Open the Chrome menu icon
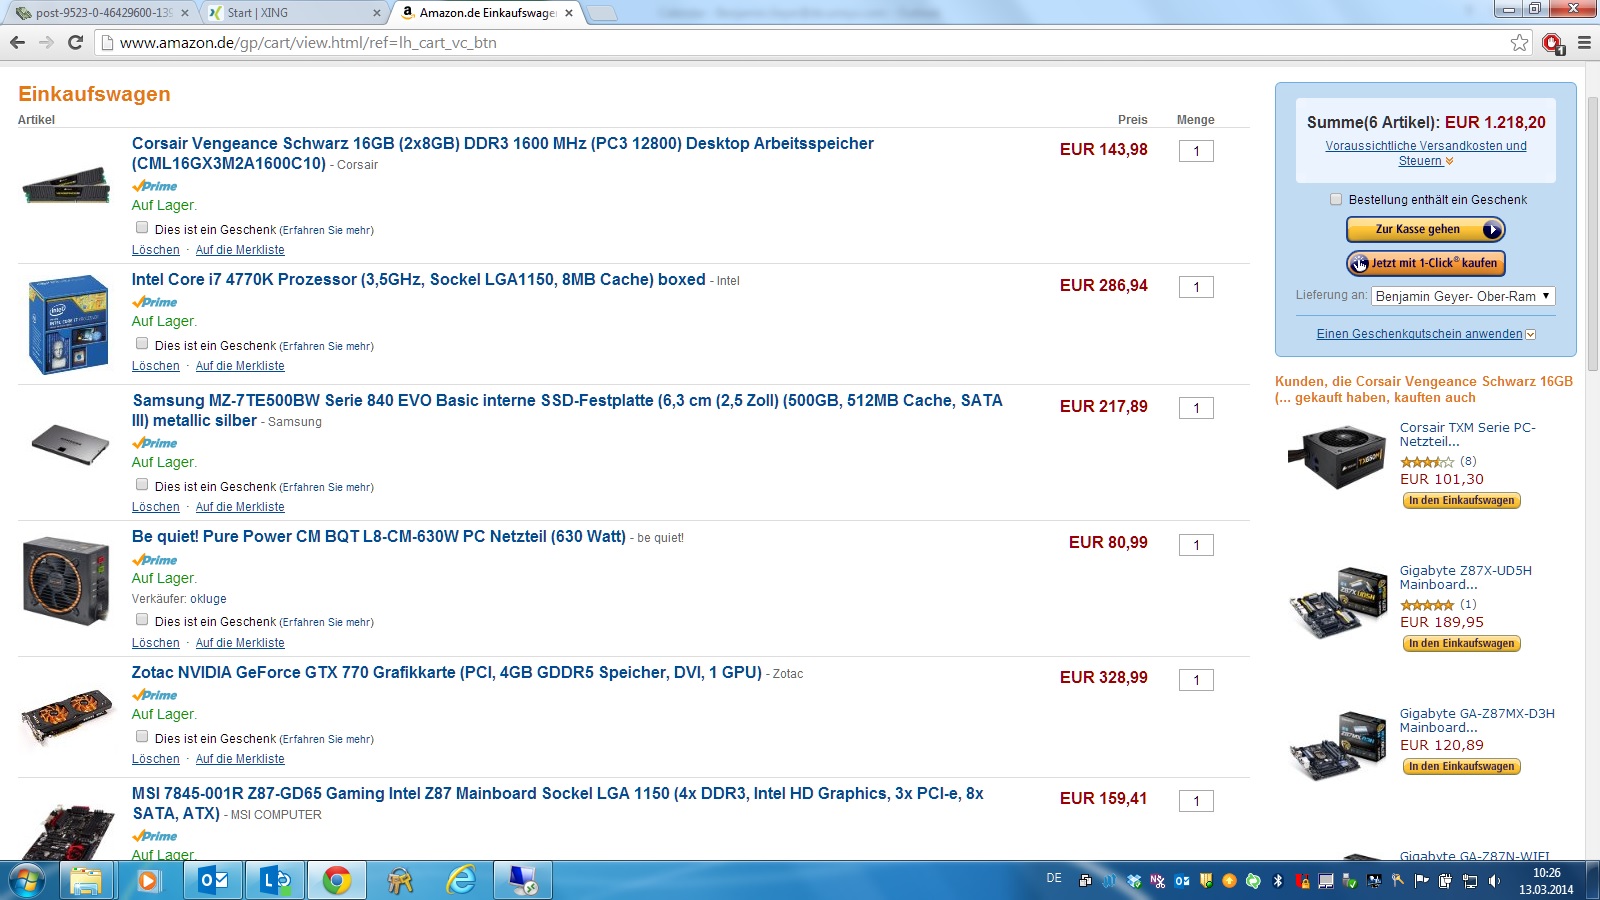Viewport: 1600px width, 900px height. 1584,42
